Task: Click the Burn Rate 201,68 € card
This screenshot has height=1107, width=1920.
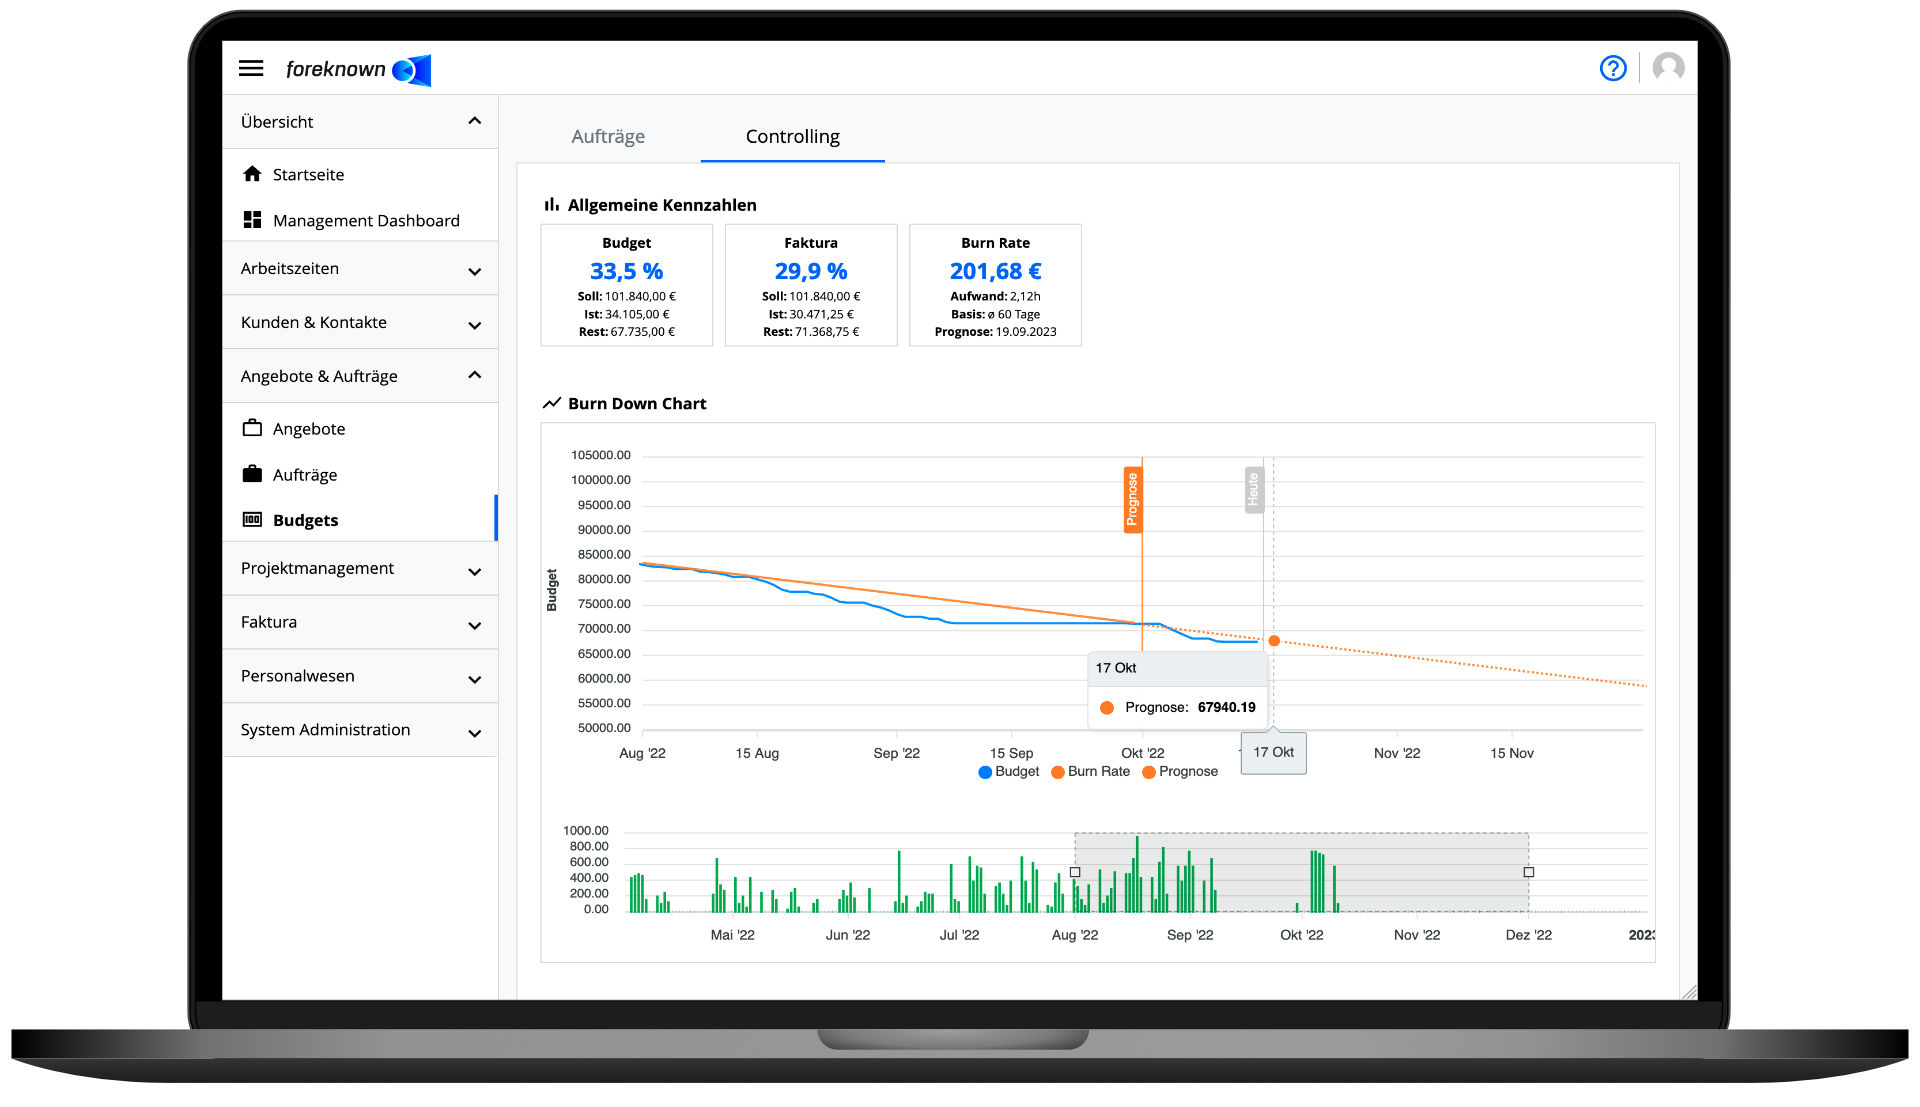Action: point(995,285)
